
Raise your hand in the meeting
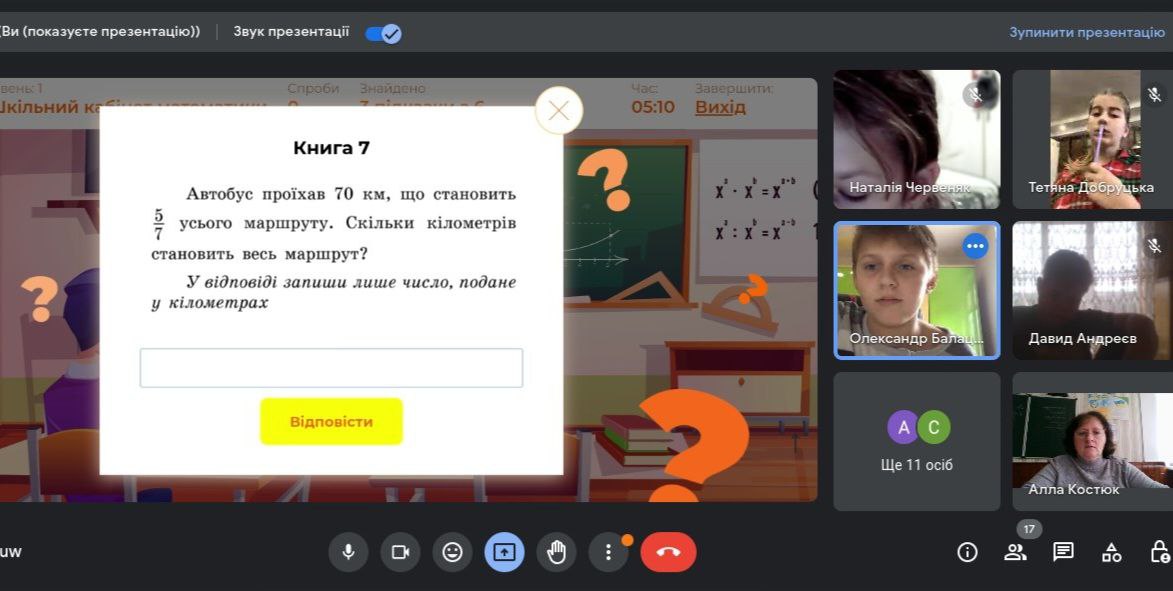(x=556, y=552)
